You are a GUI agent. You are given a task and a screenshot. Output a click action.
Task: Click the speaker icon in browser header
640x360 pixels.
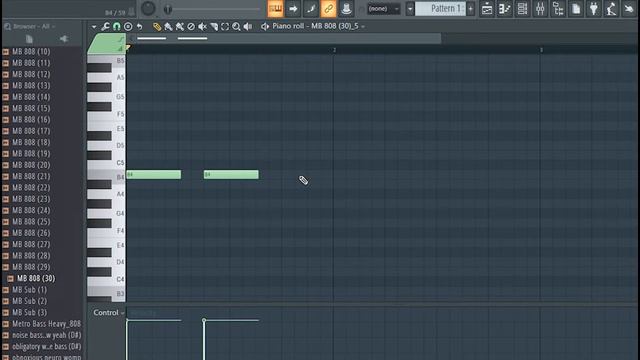click(x=64, y=39)
